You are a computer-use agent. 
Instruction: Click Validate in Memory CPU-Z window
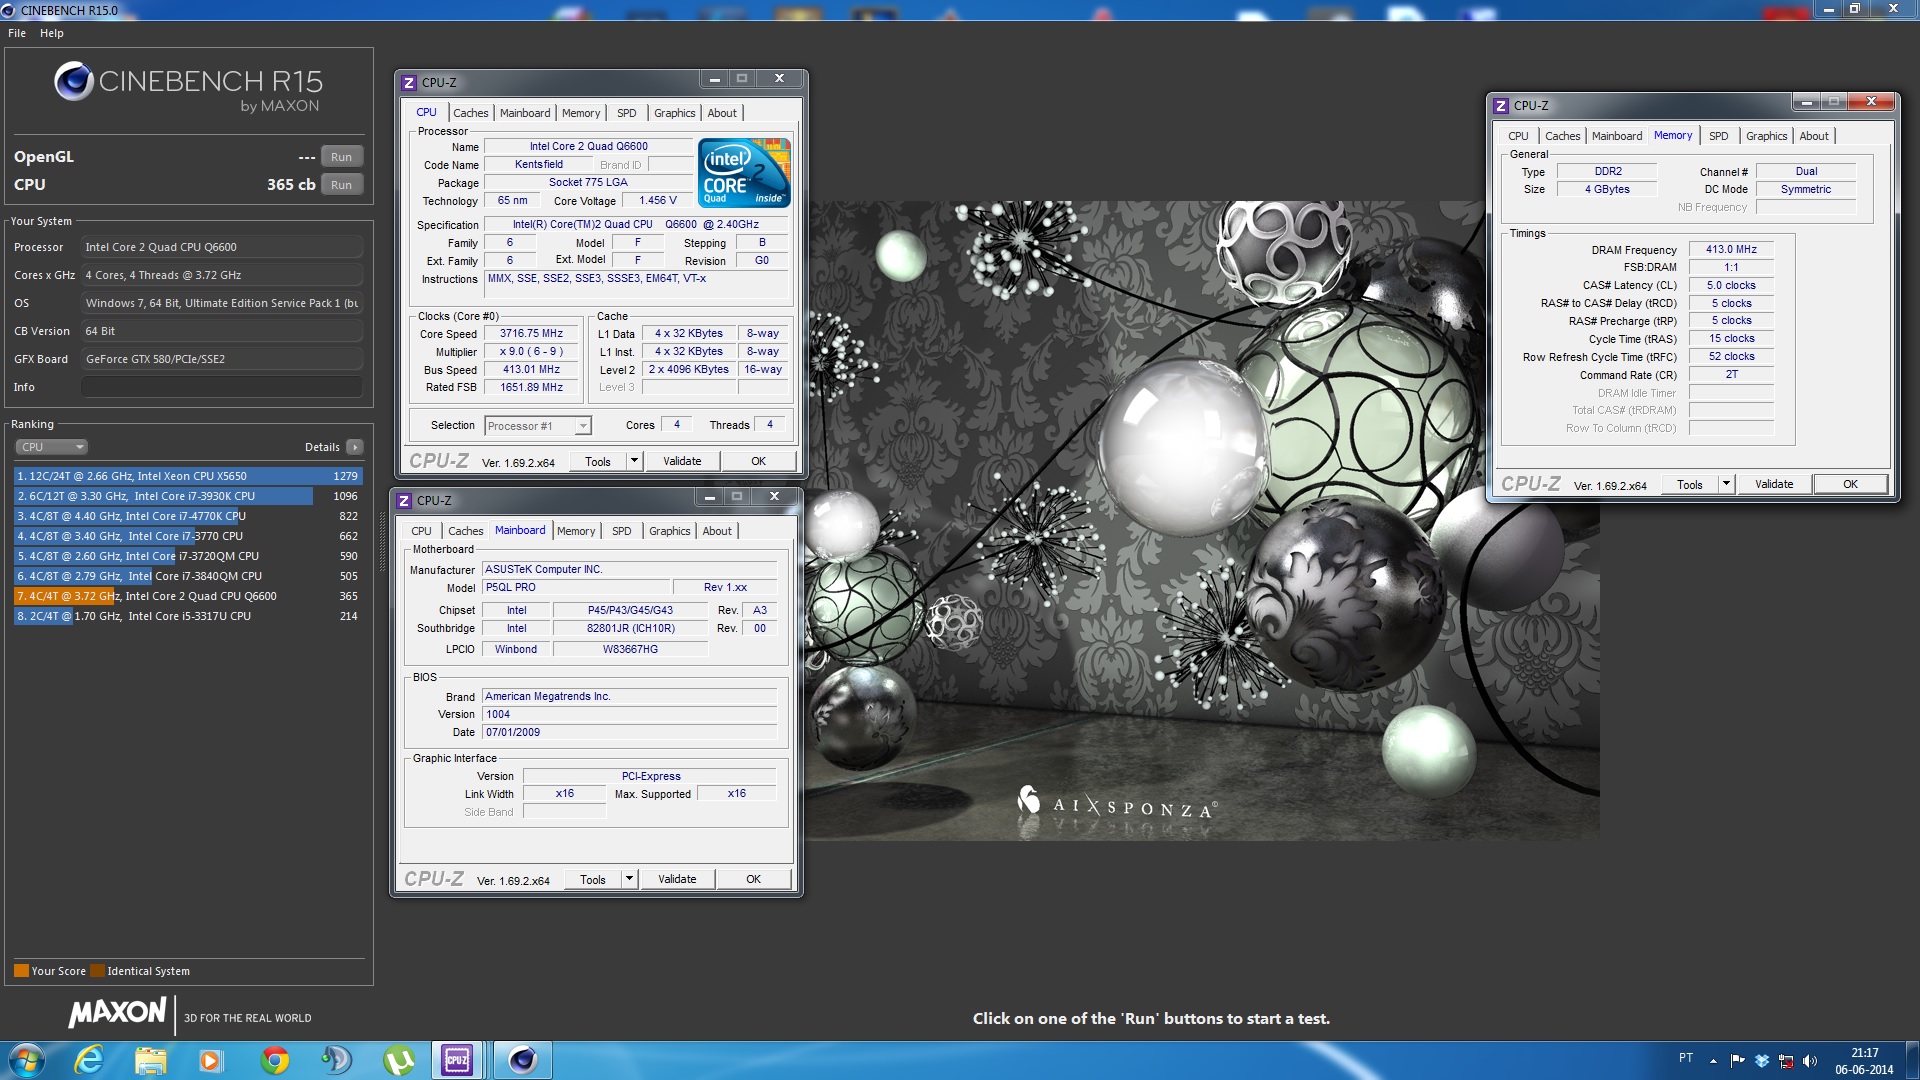coord(1774,484)
